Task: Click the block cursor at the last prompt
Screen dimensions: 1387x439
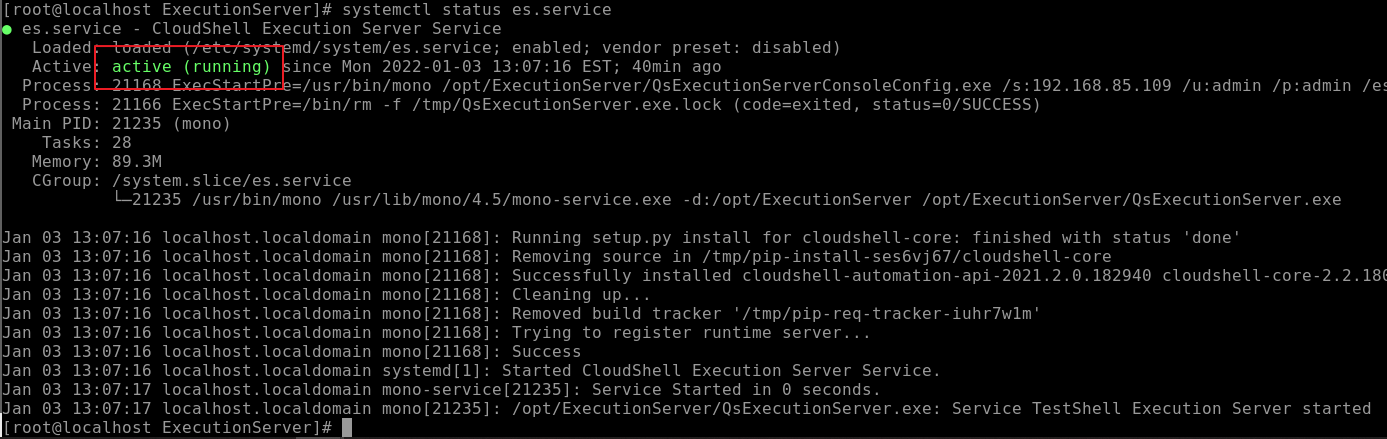Action: [x=347, y=428]
